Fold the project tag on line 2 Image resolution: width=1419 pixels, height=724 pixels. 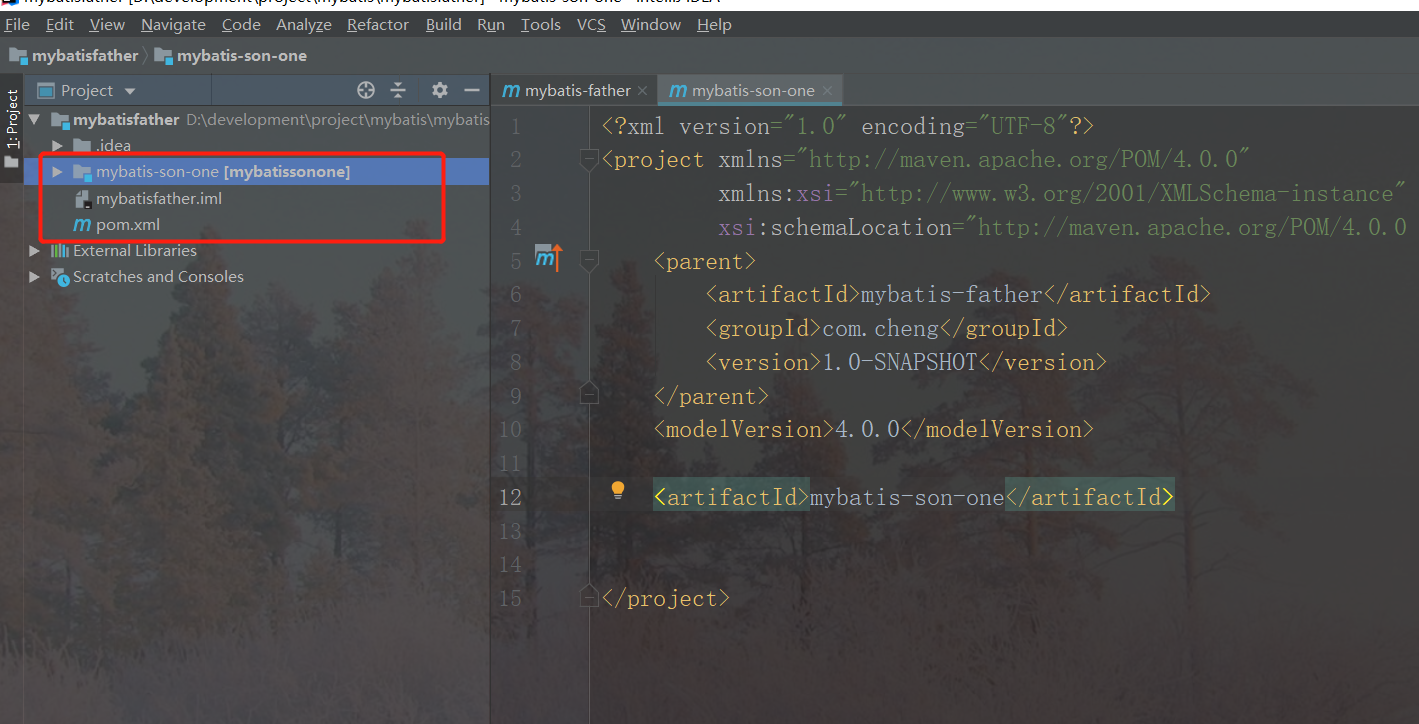point(589,159)
